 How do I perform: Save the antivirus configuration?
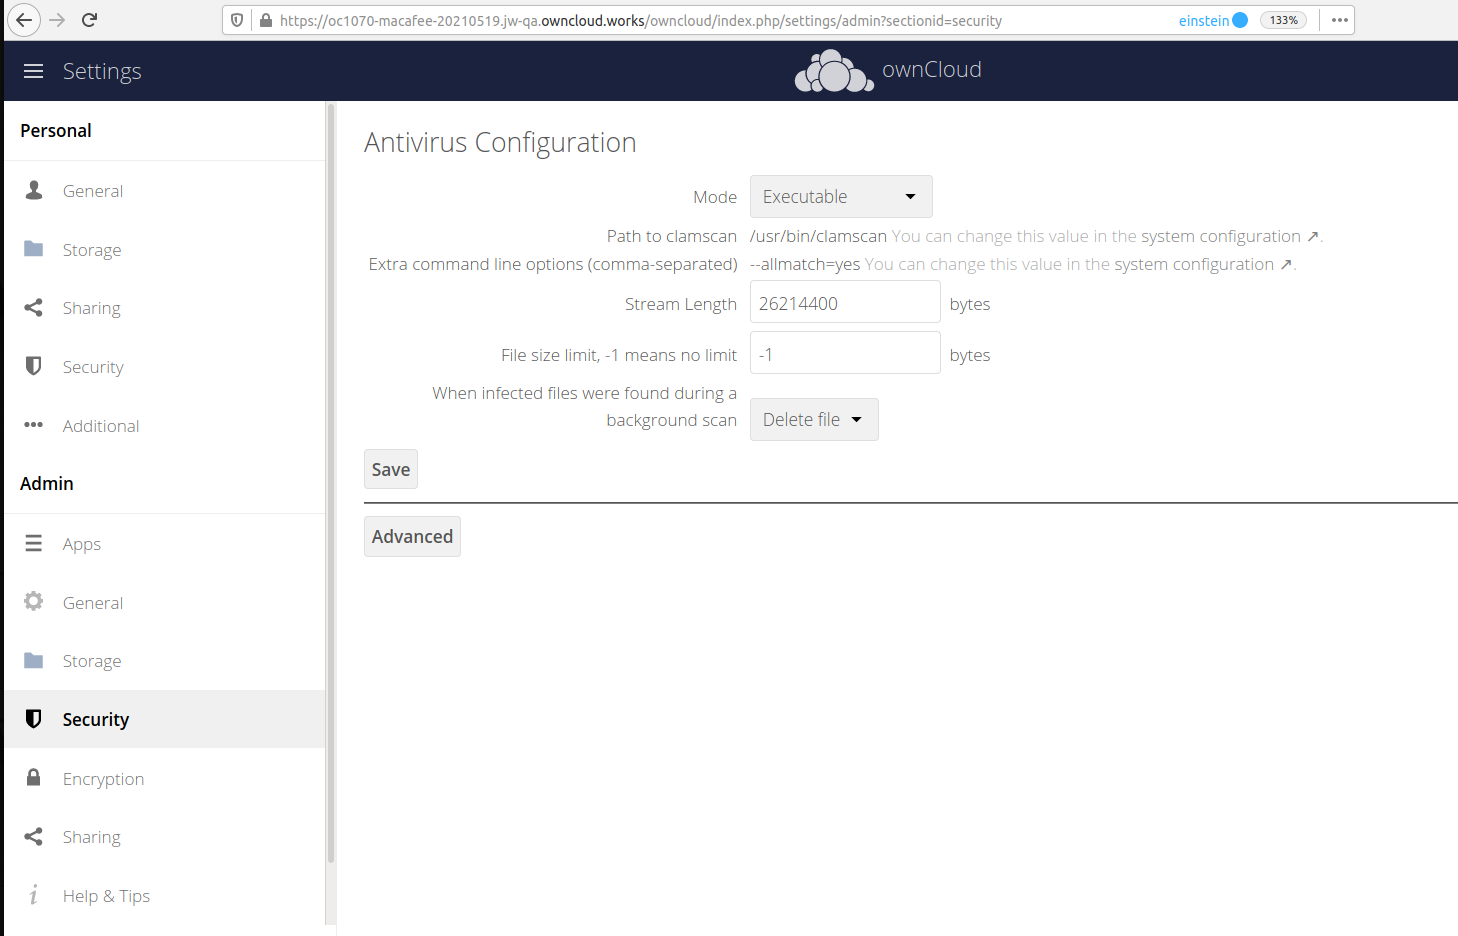coord(390,468)
